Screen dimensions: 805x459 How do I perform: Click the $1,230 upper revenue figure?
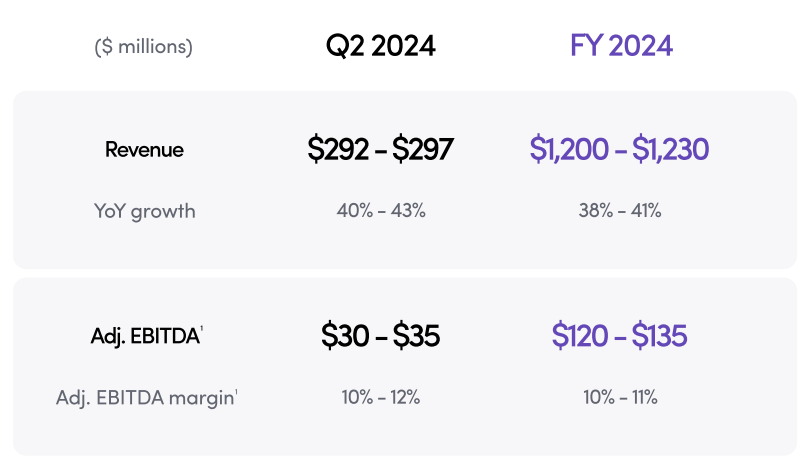(x=671, y=150)
